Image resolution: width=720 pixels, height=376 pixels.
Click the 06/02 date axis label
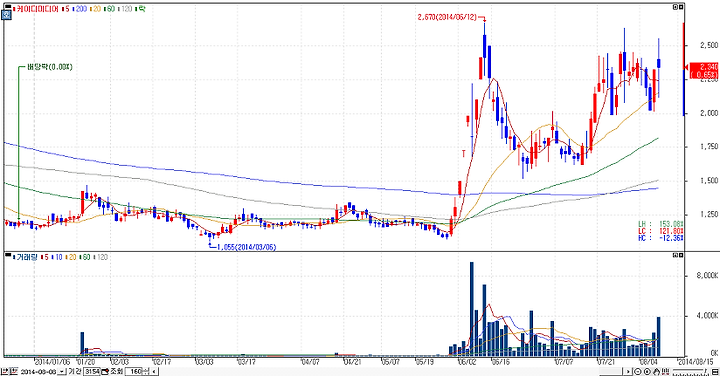(x=467, y=361)
